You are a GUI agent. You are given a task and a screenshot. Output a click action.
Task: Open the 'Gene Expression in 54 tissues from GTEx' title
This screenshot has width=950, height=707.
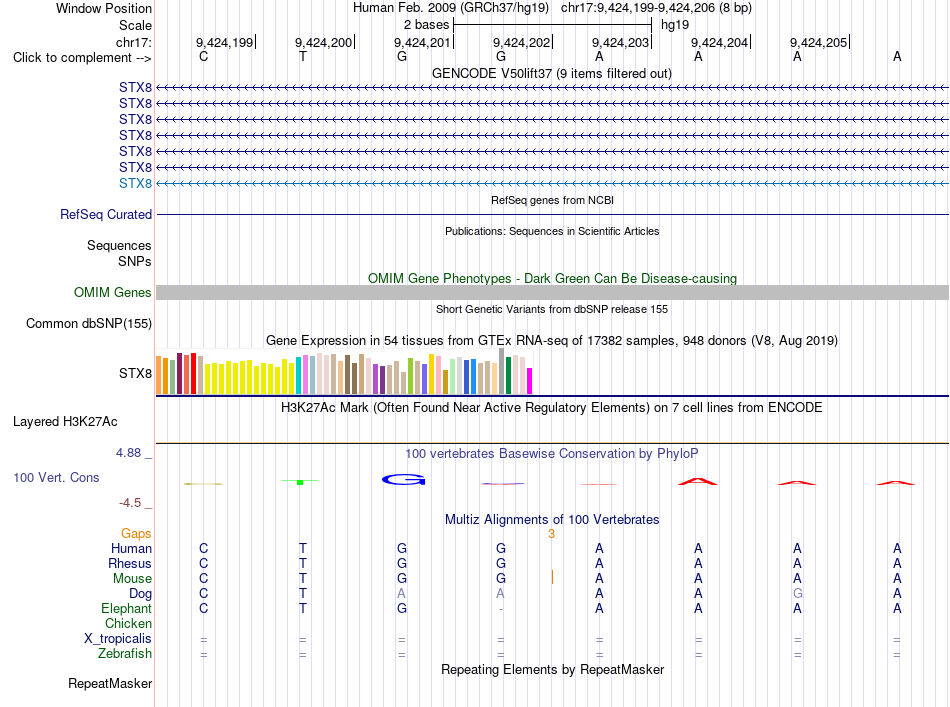[x=551, y=340]
